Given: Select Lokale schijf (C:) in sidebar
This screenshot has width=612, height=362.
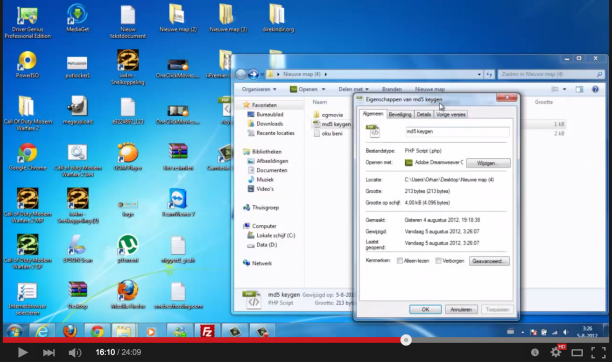Looking at the screenshot, I should 271,235.
